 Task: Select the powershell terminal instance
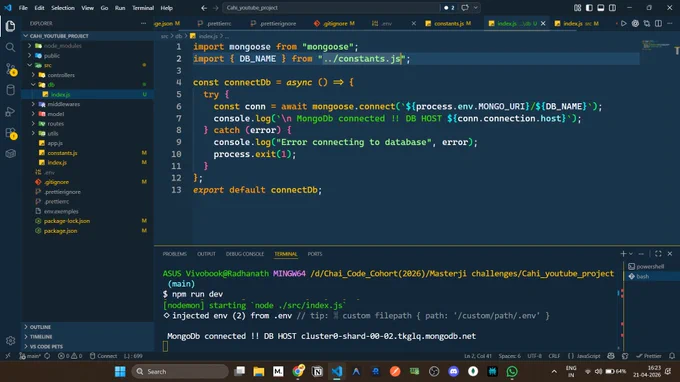651,266
